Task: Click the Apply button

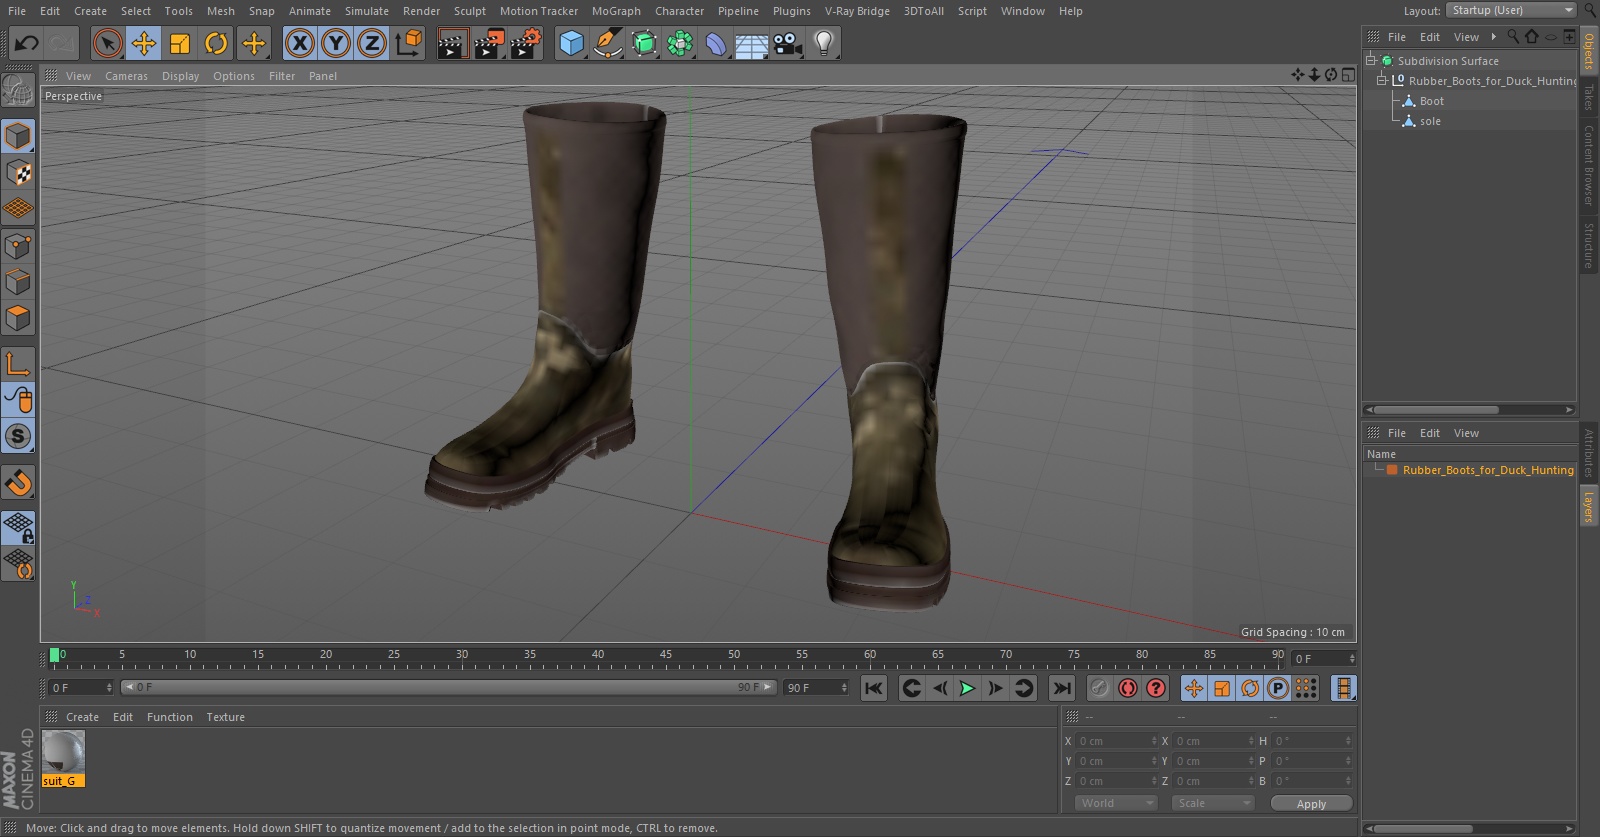Action: (1311, 803)
